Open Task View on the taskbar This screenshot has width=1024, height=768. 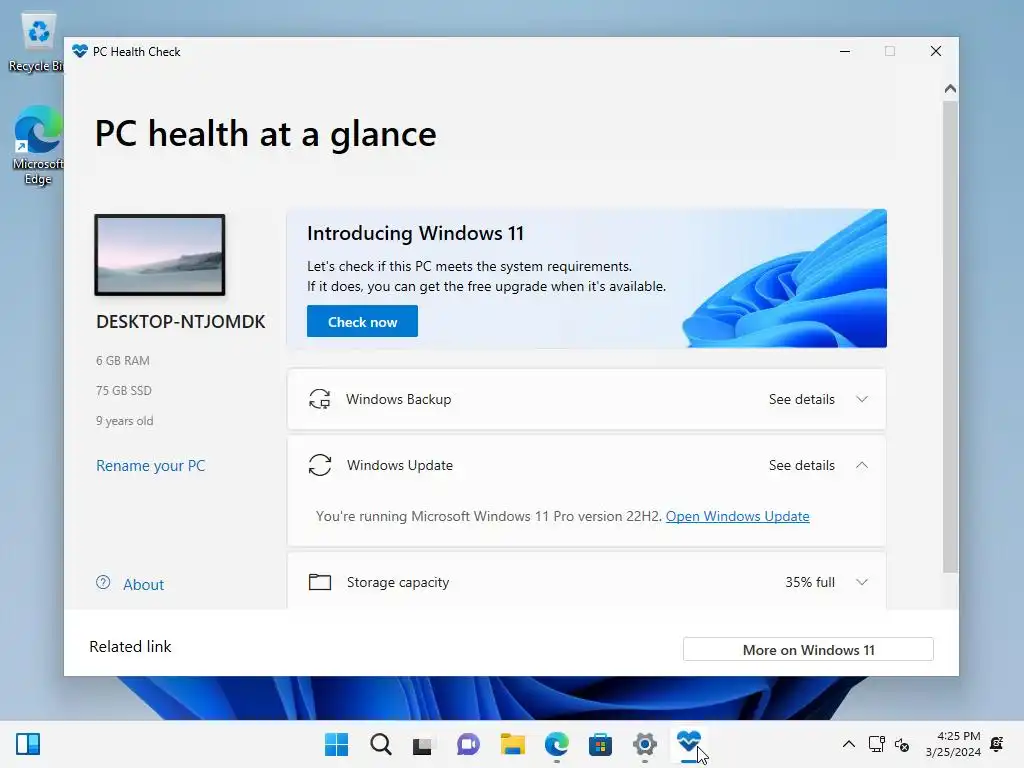[x=423, y=744]
